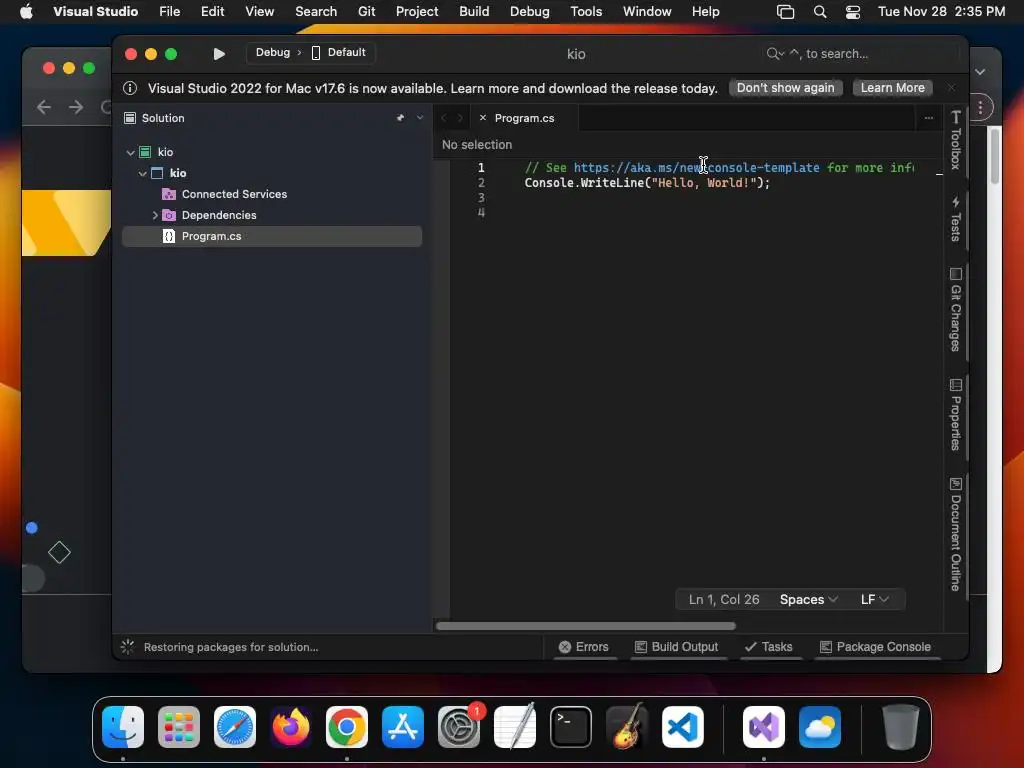Open the Errors pad

click(584, 647)
